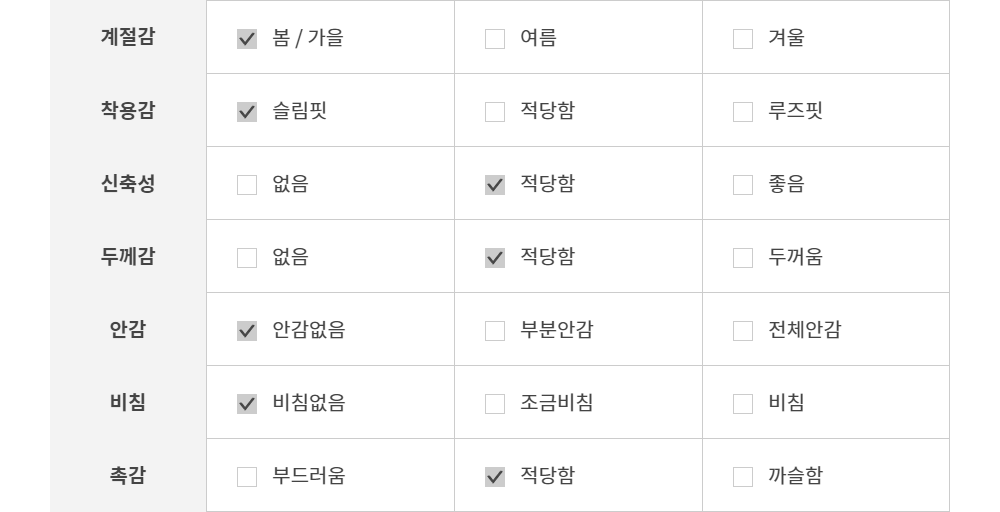
Task: Select the 루즈핏 checkbox
Action: (743, 112)
